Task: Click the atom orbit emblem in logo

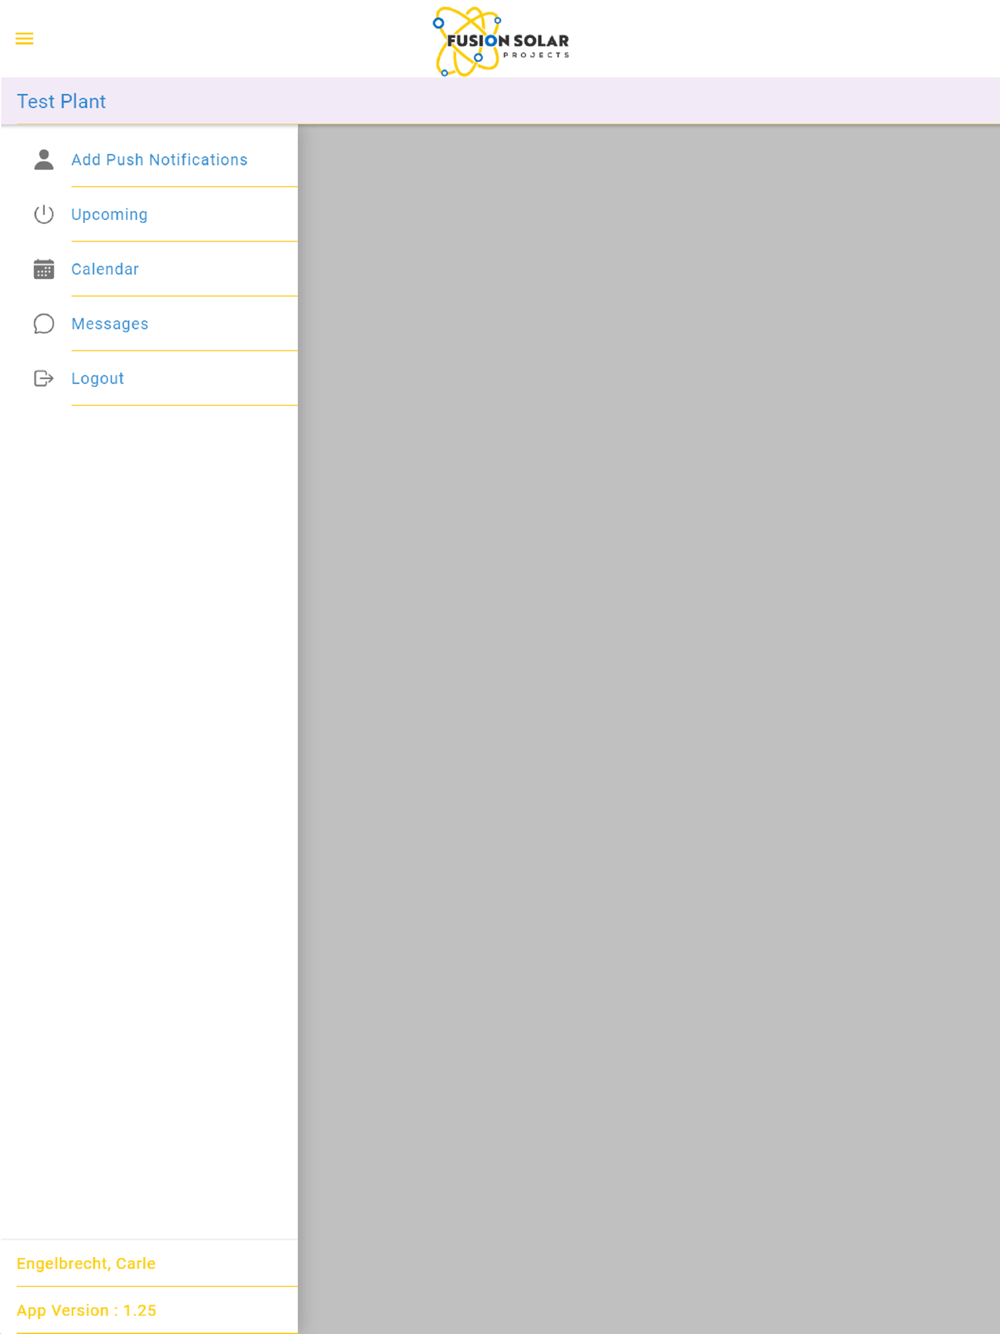Action: coord(466,41)
